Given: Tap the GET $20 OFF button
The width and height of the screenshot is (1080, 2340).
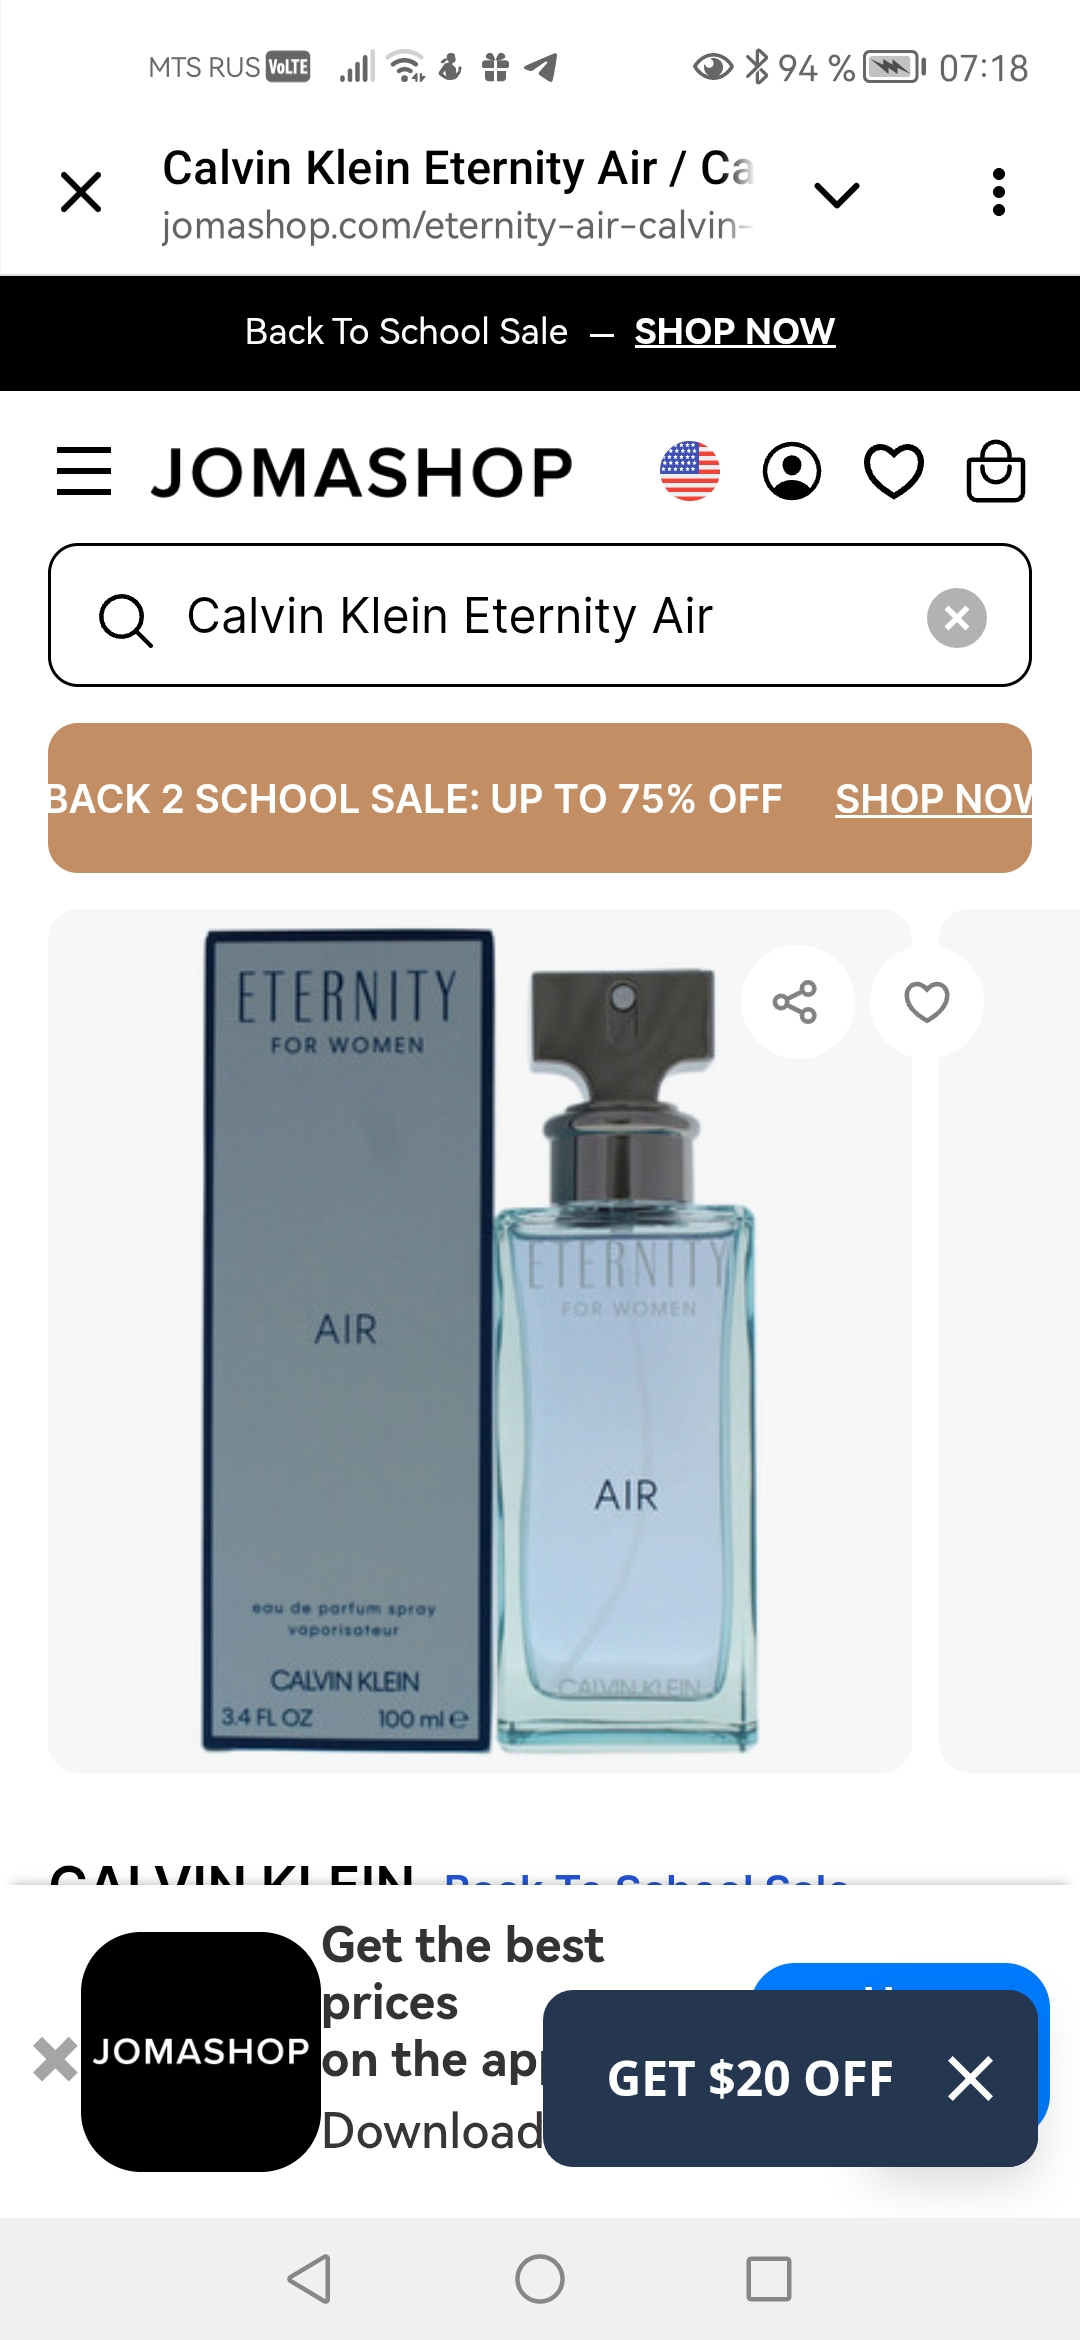Looking at the screenshot, I should pyautogui.click(x=750, y=2079).
